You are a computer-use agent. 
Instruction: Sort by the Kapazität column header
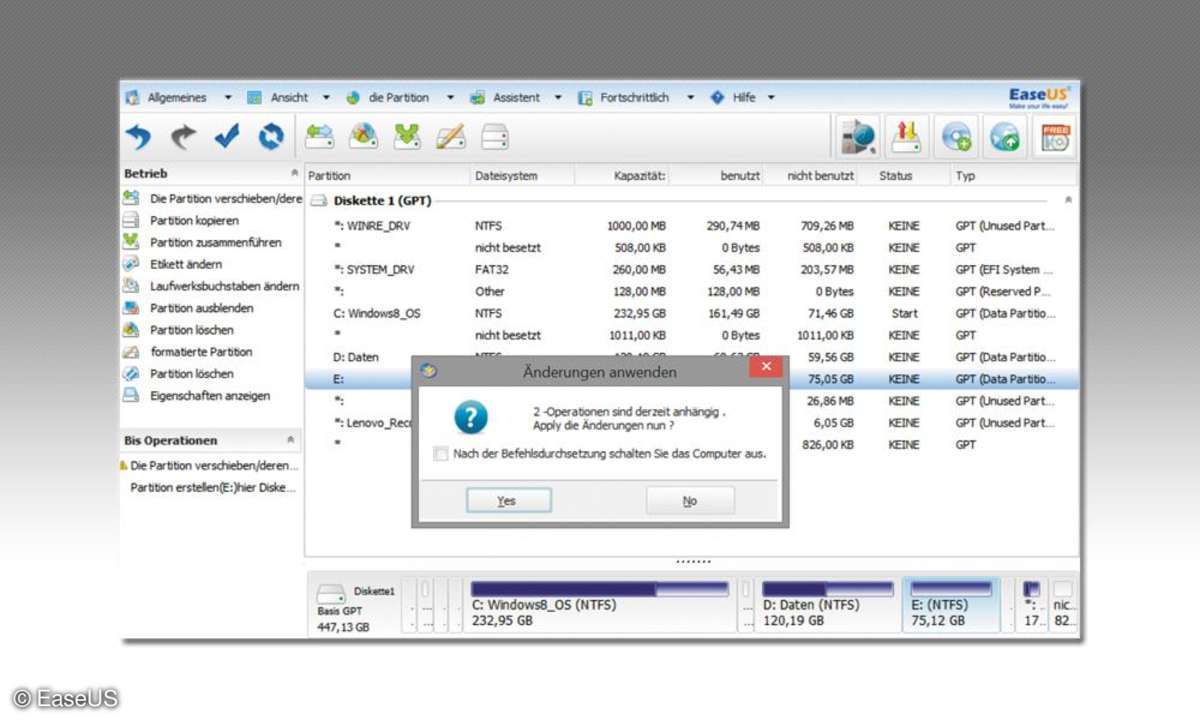621,176
